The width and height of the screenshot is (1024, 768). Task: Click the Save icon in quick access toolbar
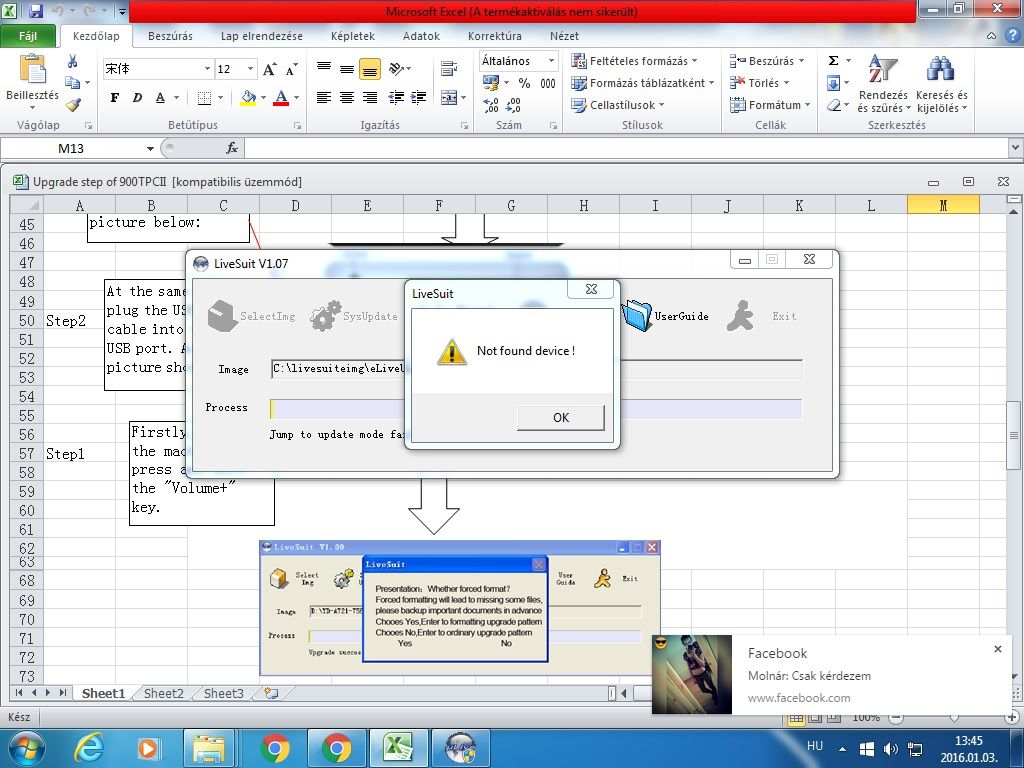pos(36,10)
